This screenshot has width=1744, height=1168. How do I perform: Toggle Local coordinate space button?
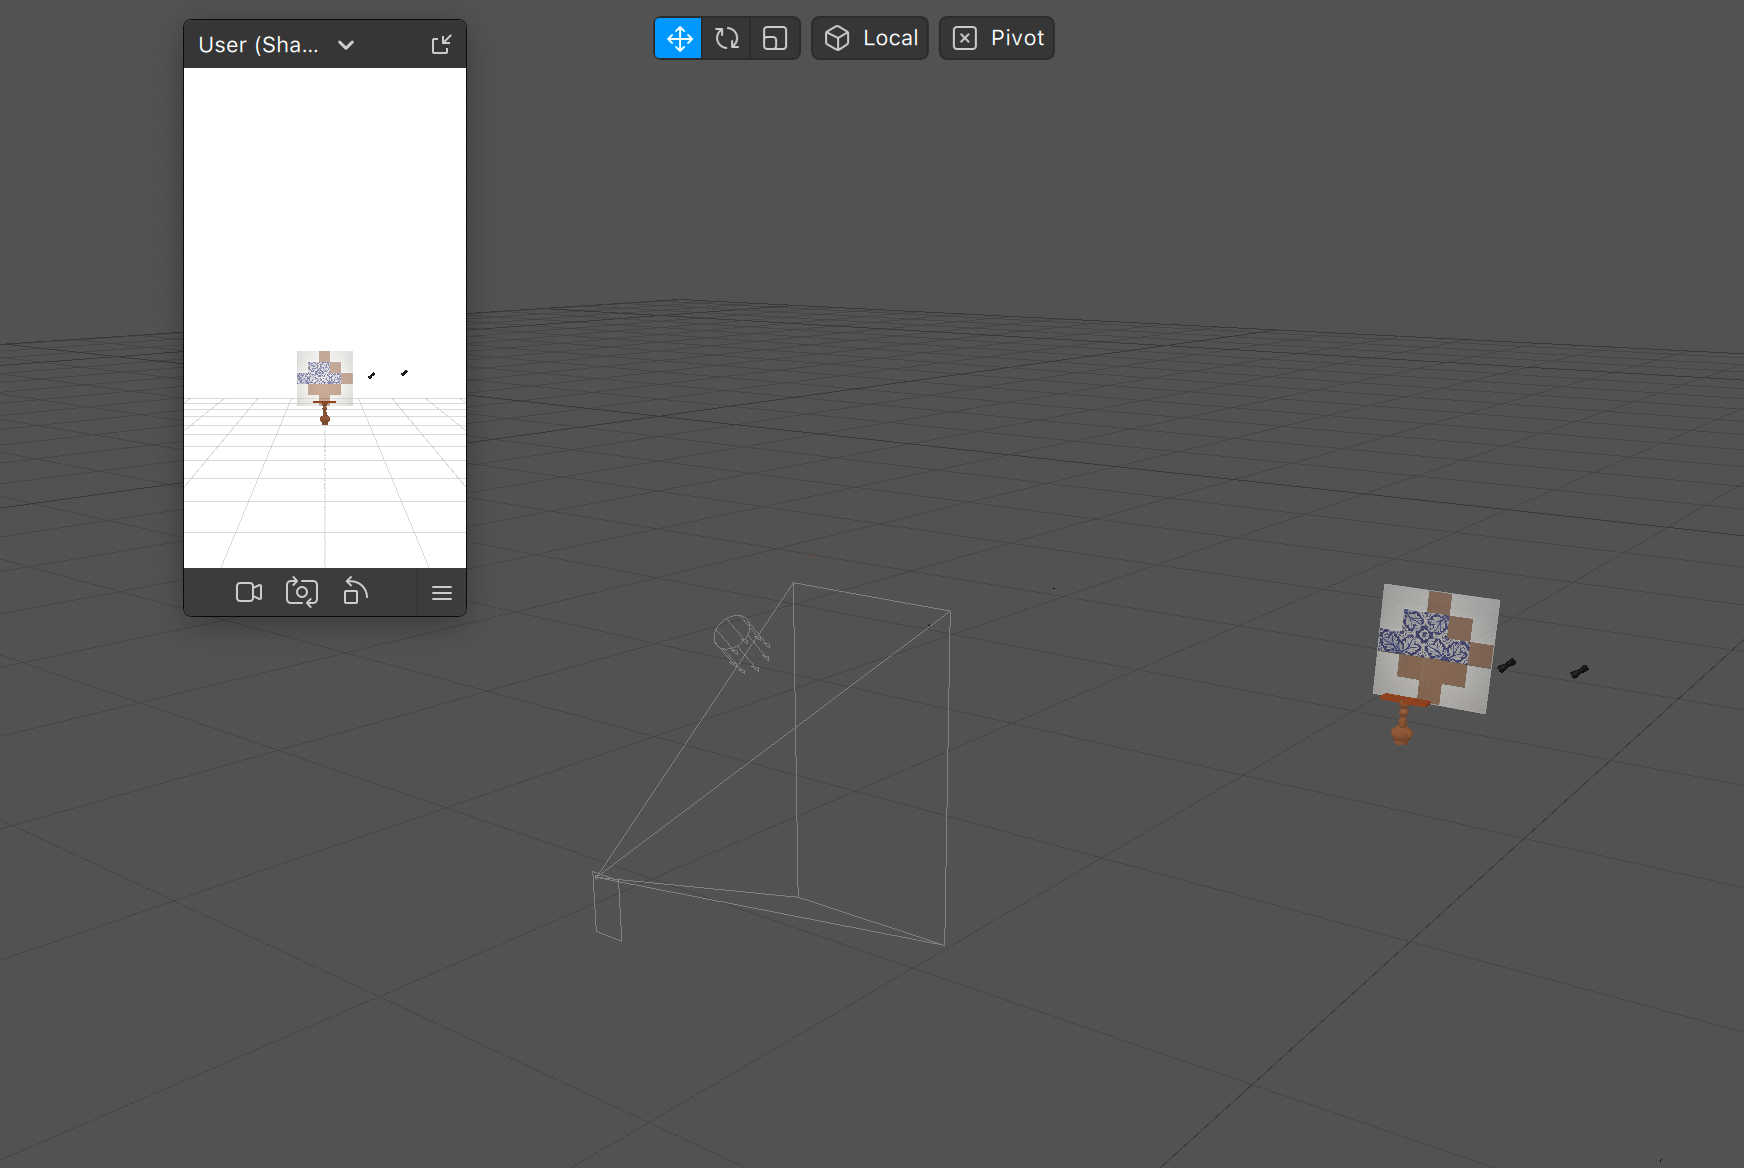[870, 38]
